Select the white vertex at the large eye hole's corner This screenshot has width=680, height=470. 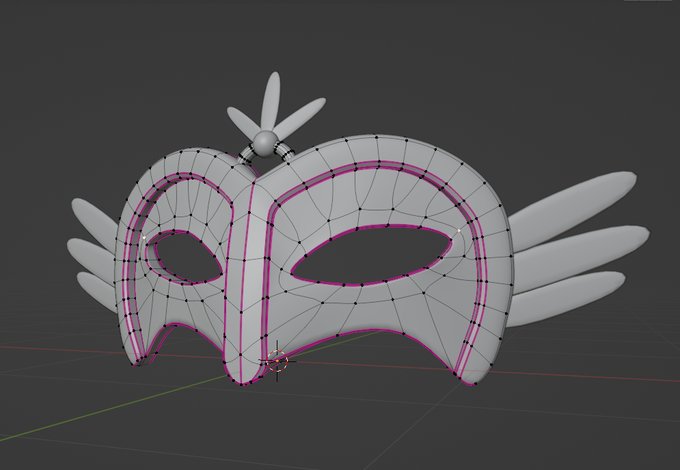[x=459, y=231]
